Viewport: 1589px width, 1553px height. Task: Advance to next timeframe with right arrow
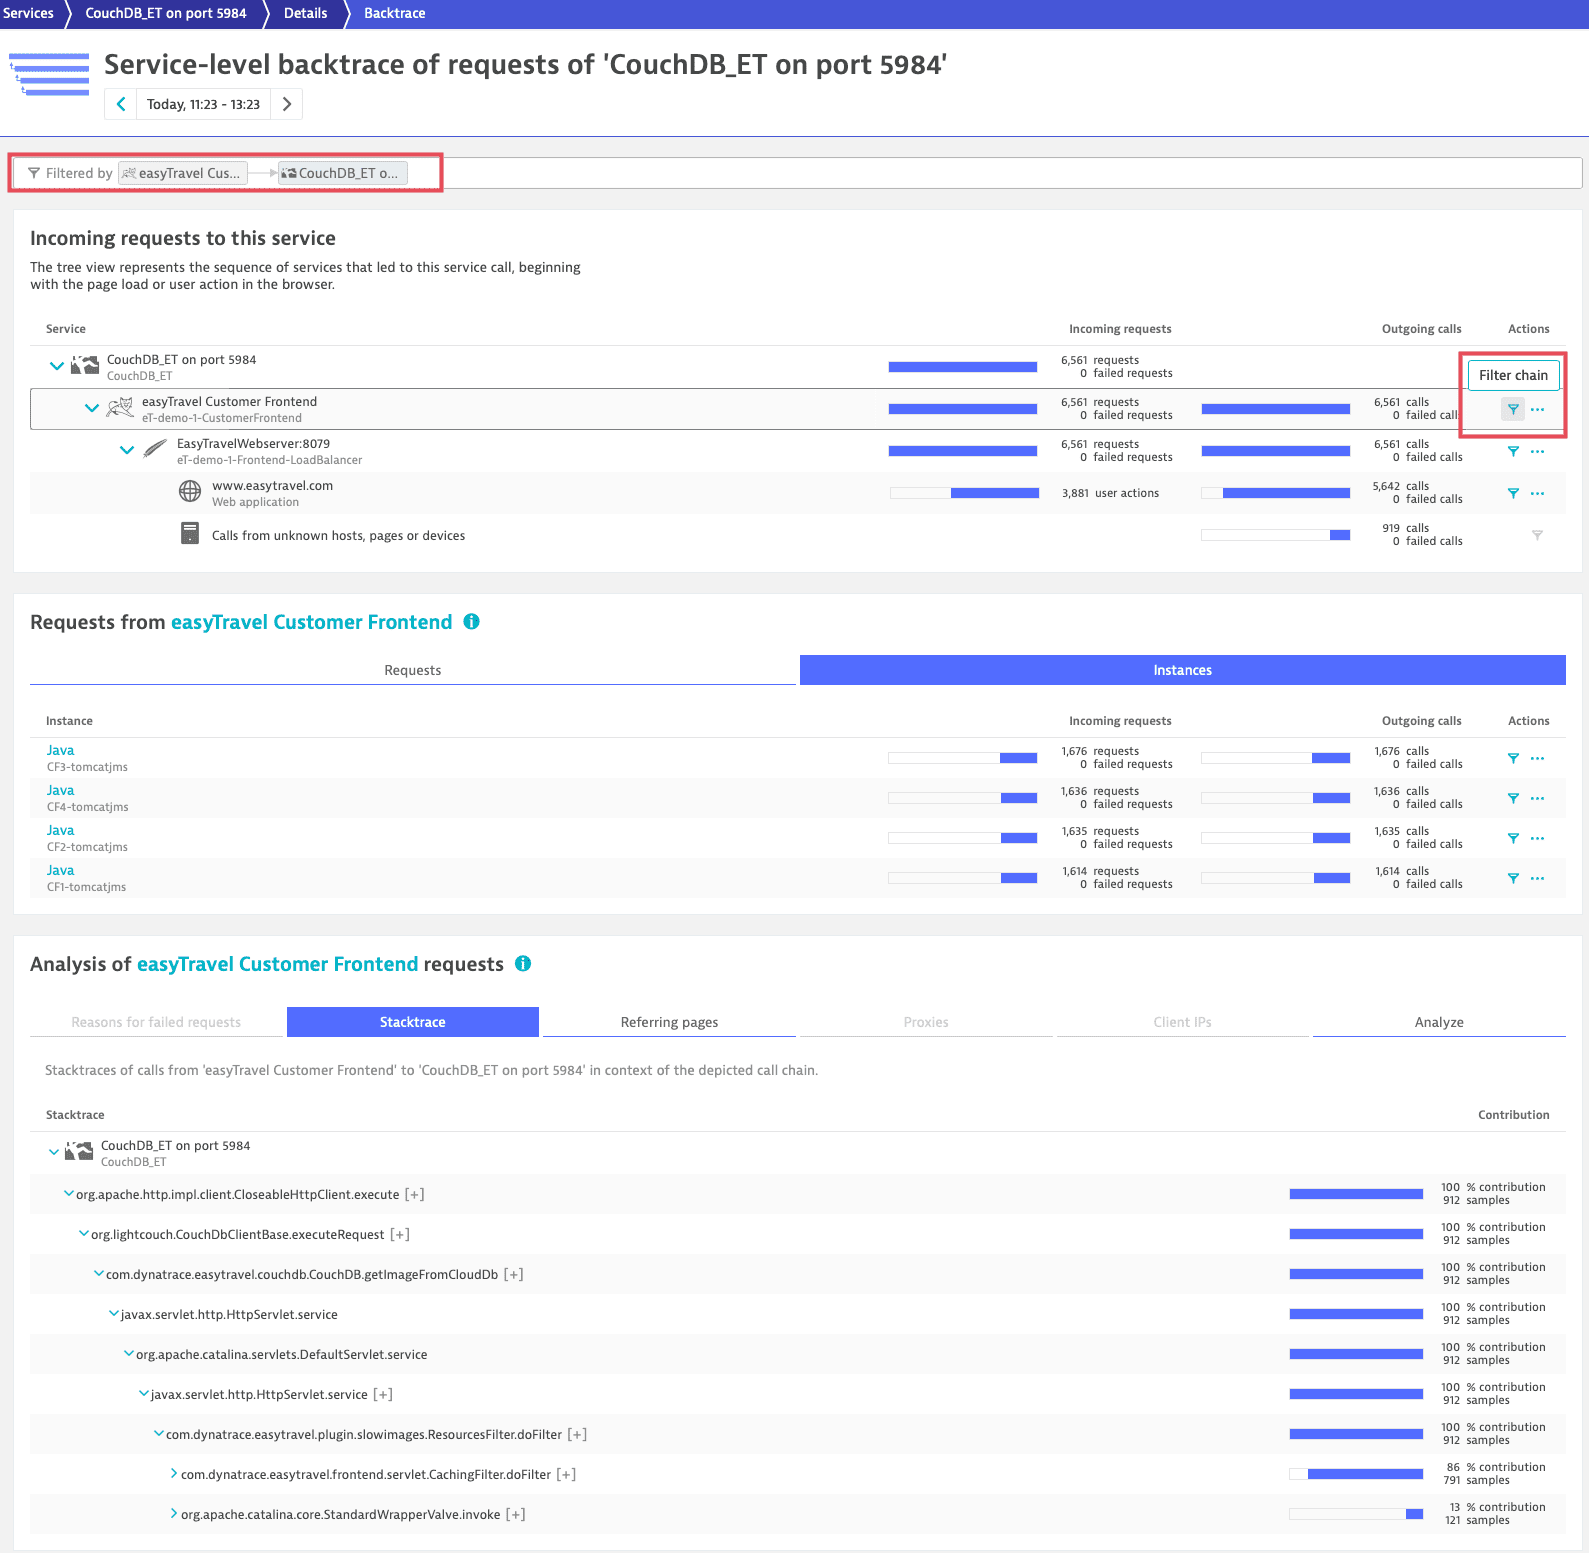(x=287, y=104)
